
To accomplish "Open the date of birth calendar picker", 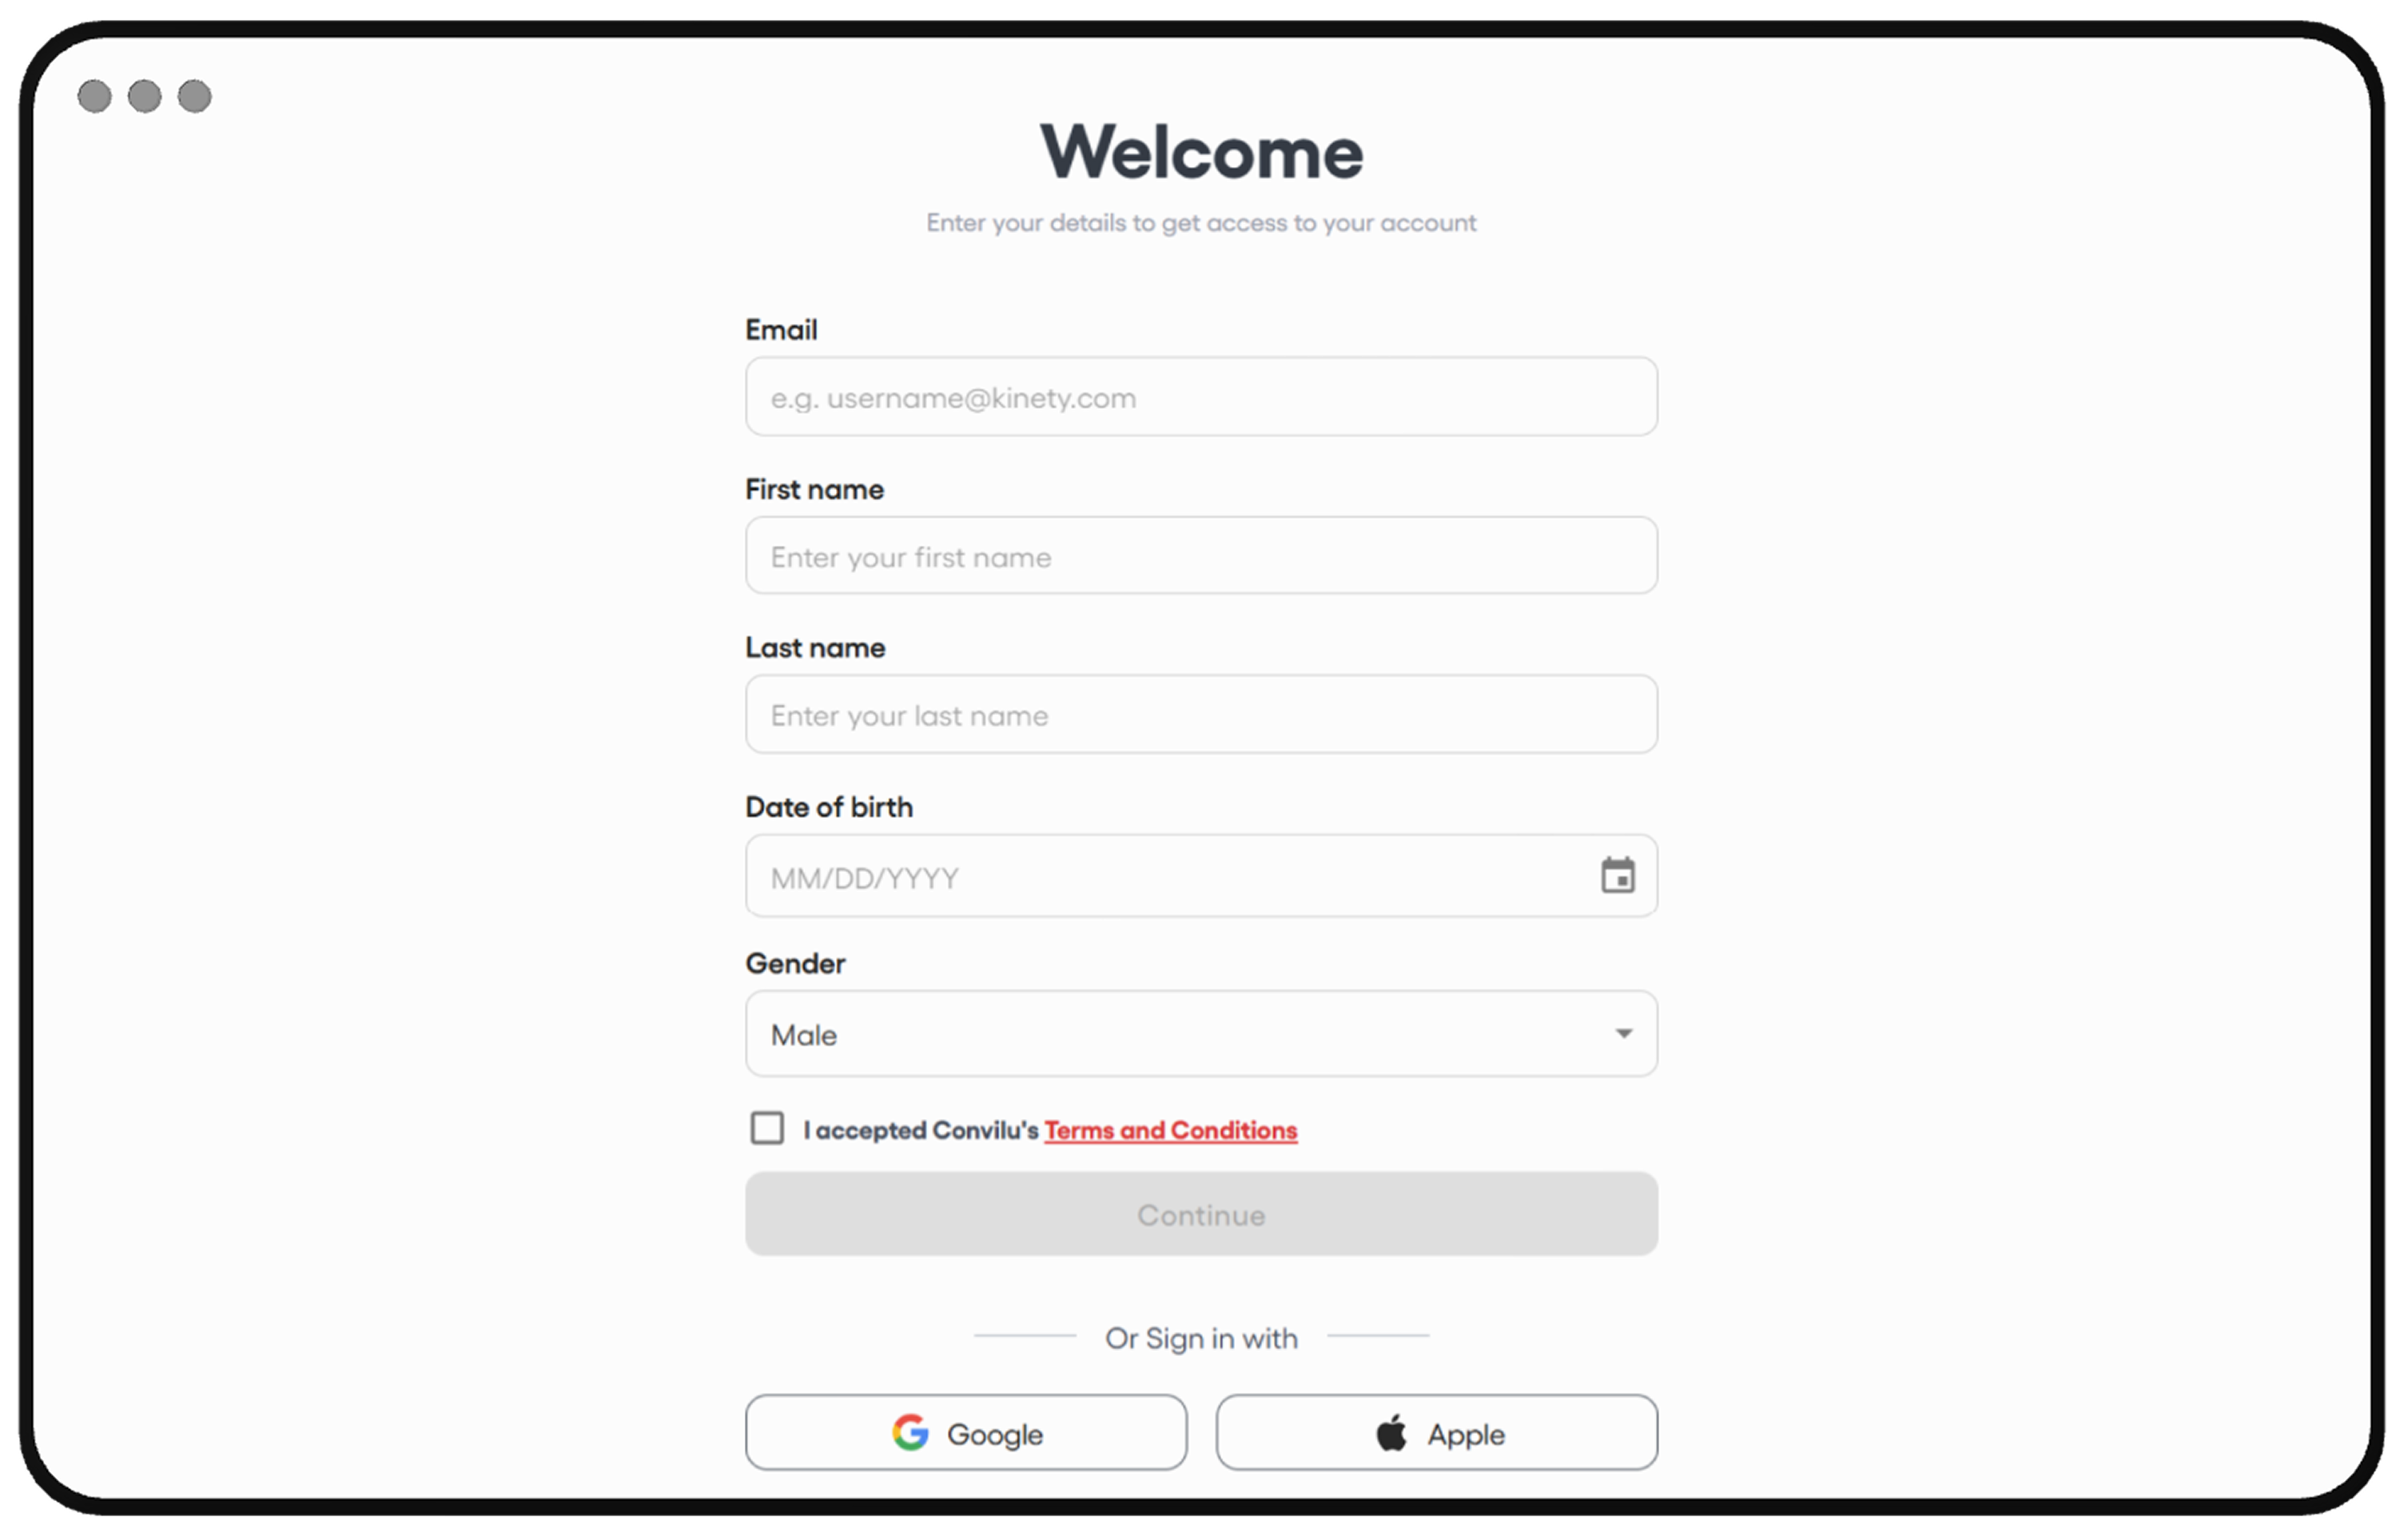I will (x=1617, y=876).
